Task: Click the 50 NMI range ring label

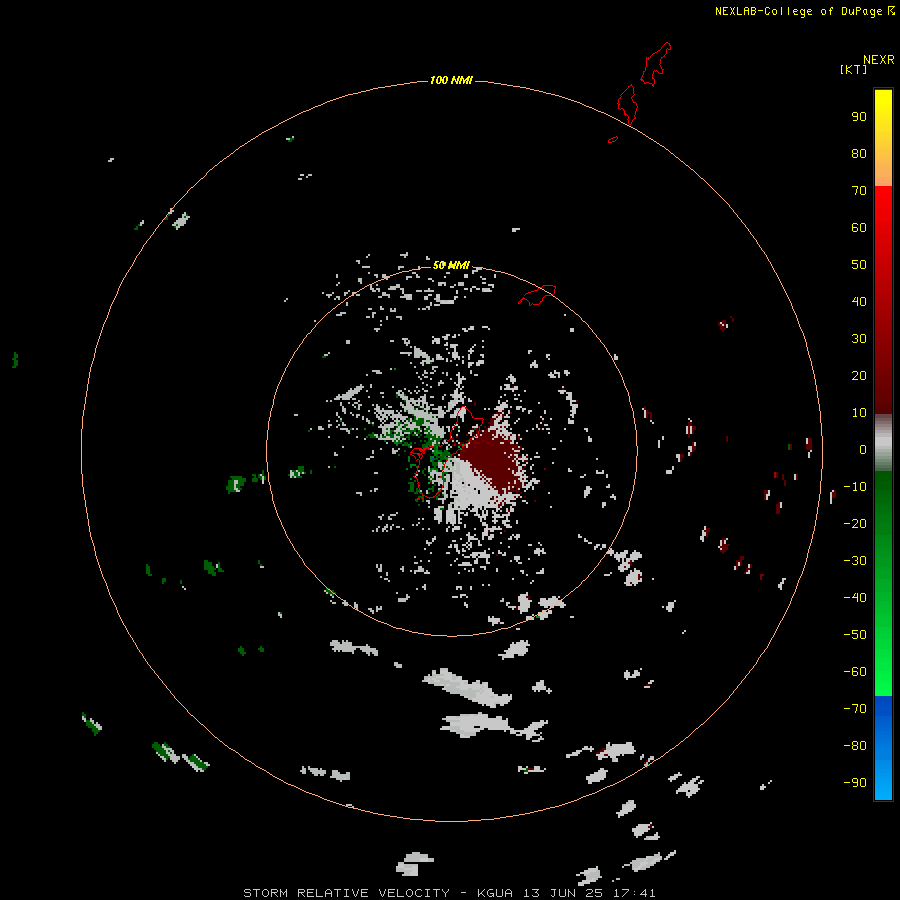Action: pos(451,265)
